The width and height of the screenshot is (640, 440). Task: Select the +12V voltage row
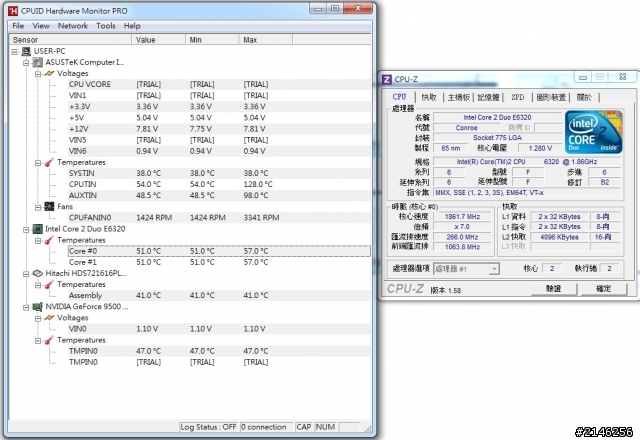click(220, 129)
